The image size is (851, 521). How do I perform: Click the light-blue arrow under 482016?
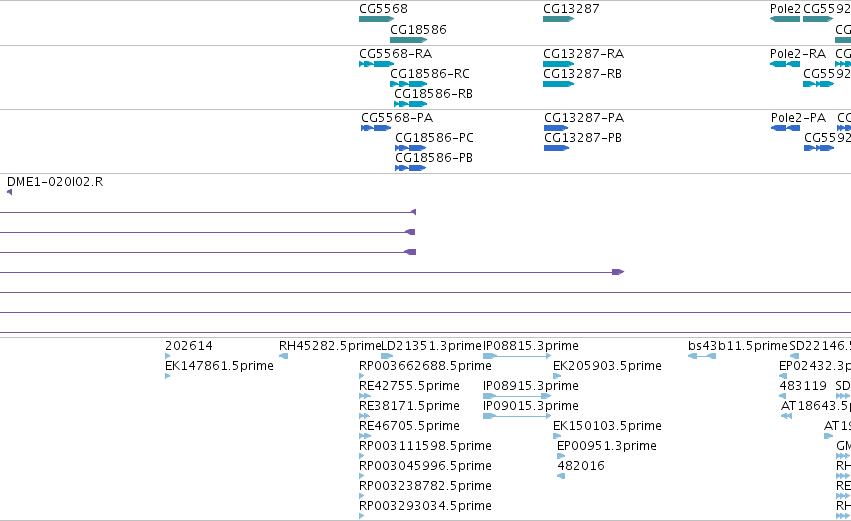point(561,476)
